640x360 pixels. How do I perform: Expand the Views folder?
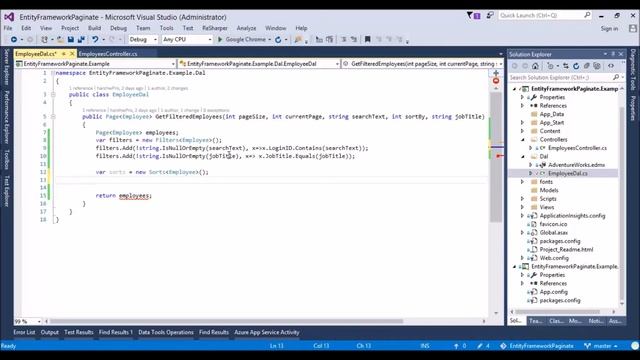tap(522, 207)
